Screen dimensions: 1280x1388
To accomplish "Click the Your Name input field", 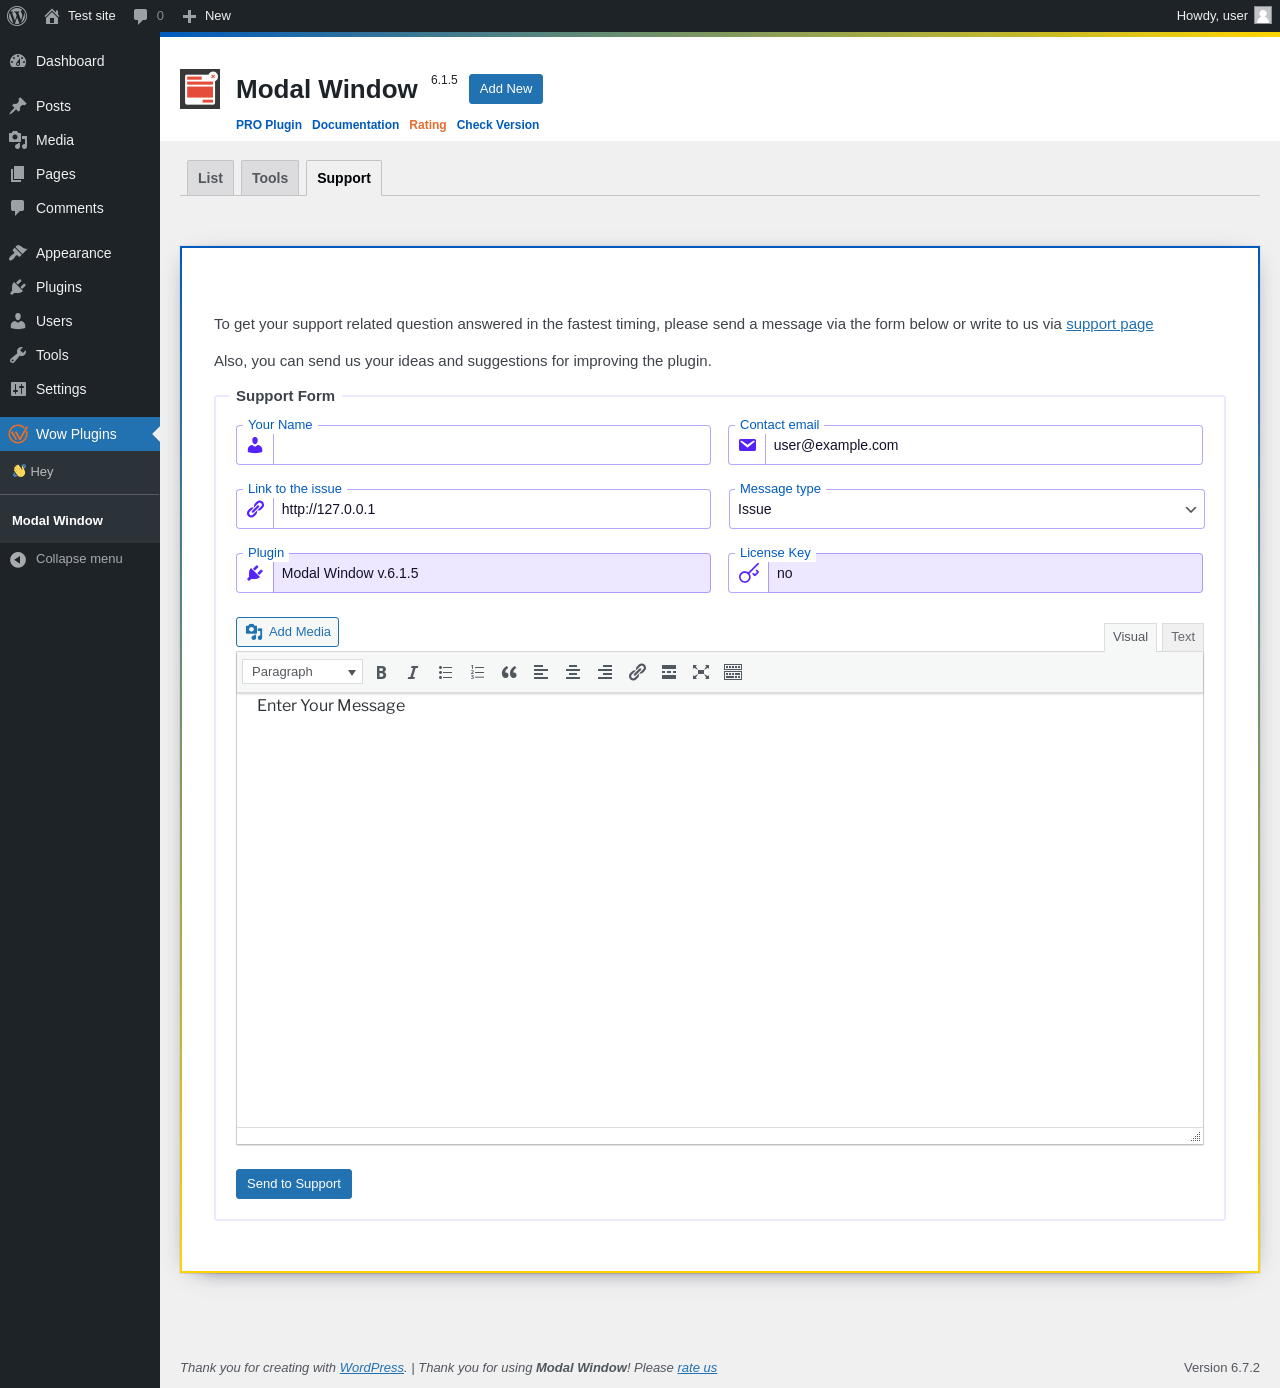I will point(490,446).
